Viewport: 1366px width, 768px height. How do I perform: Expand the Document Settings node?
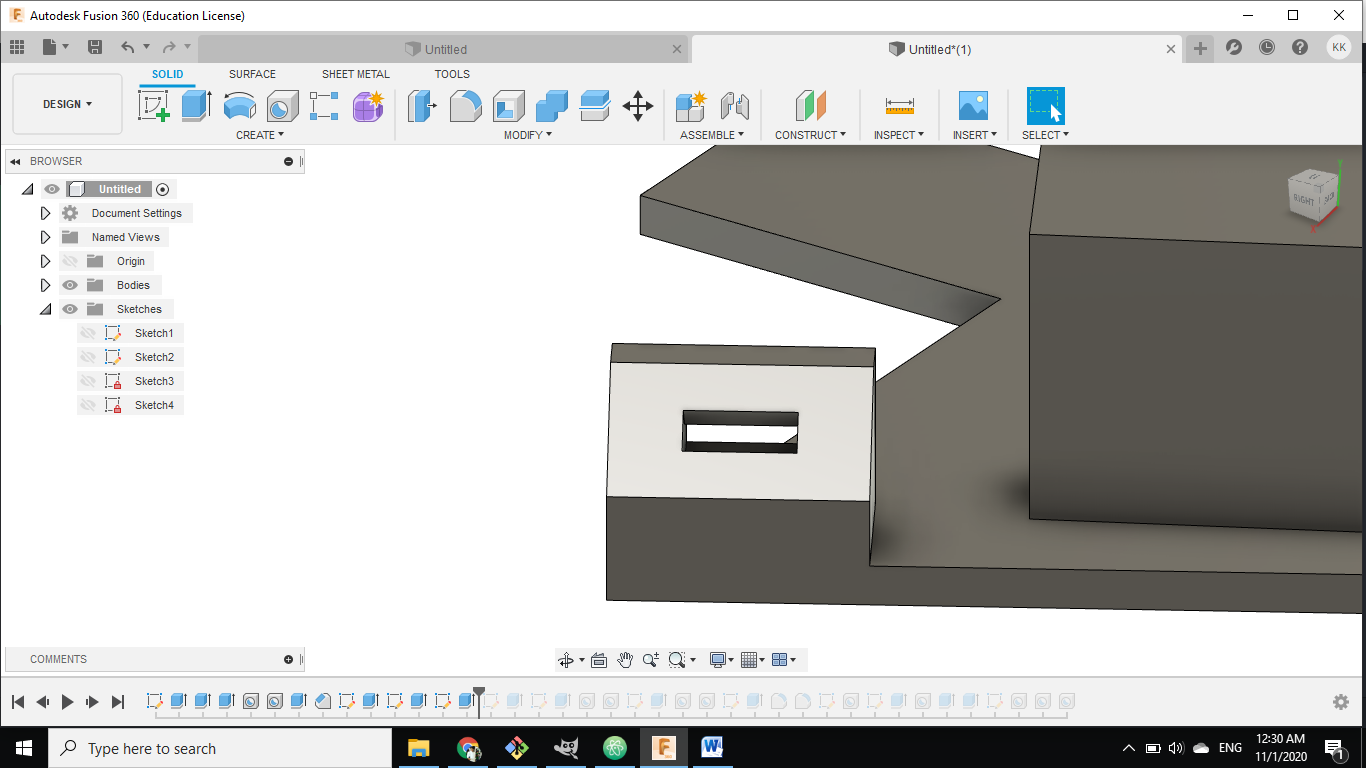(45, 213)
